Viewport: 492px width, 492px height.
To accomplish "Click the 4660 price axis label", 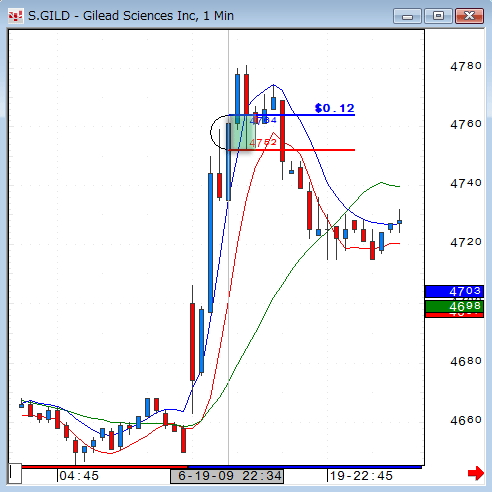I will [x=466, y=420].
